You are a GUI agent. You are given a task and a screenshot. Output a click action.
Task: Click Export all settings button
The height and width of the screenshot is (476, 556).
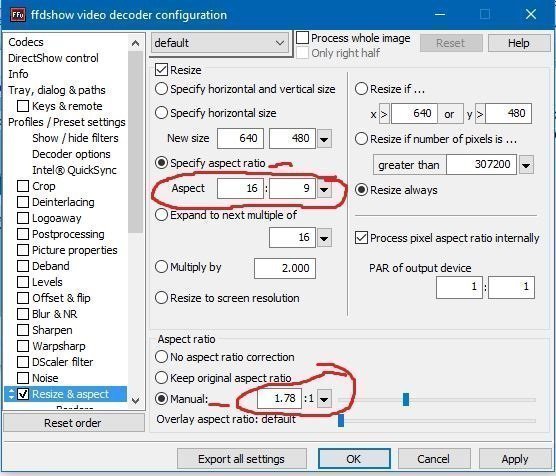coord(241,459)
